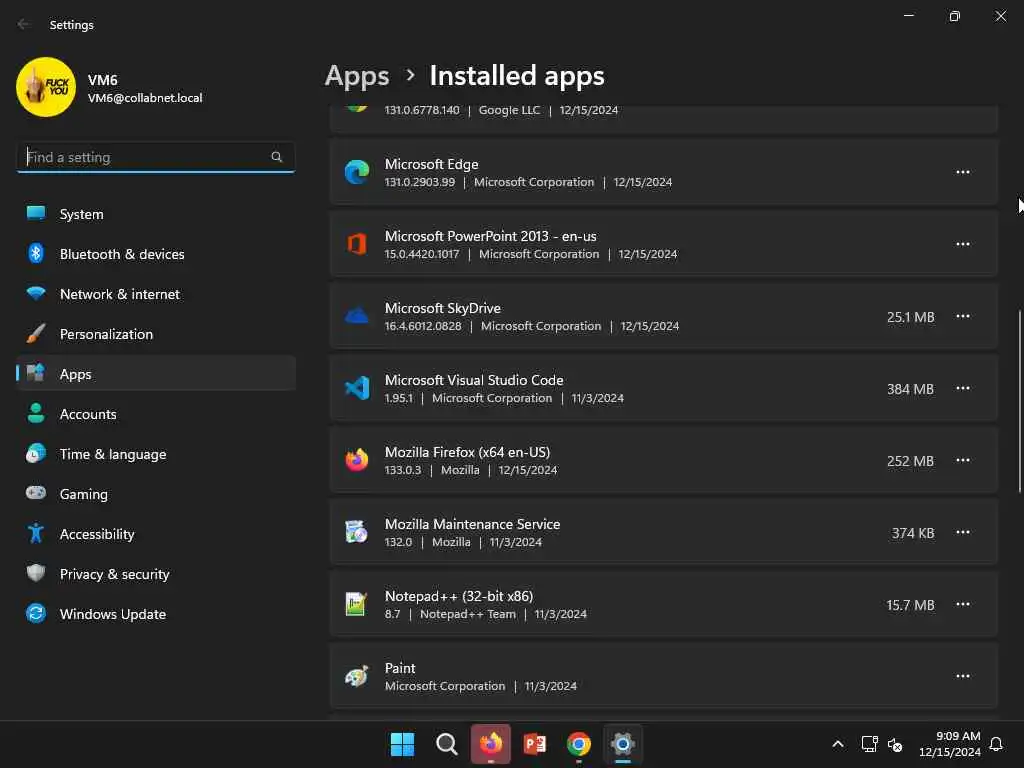
Task: Open more options for Notepad++
Action: pyautogui.click(x=963, y=604)
